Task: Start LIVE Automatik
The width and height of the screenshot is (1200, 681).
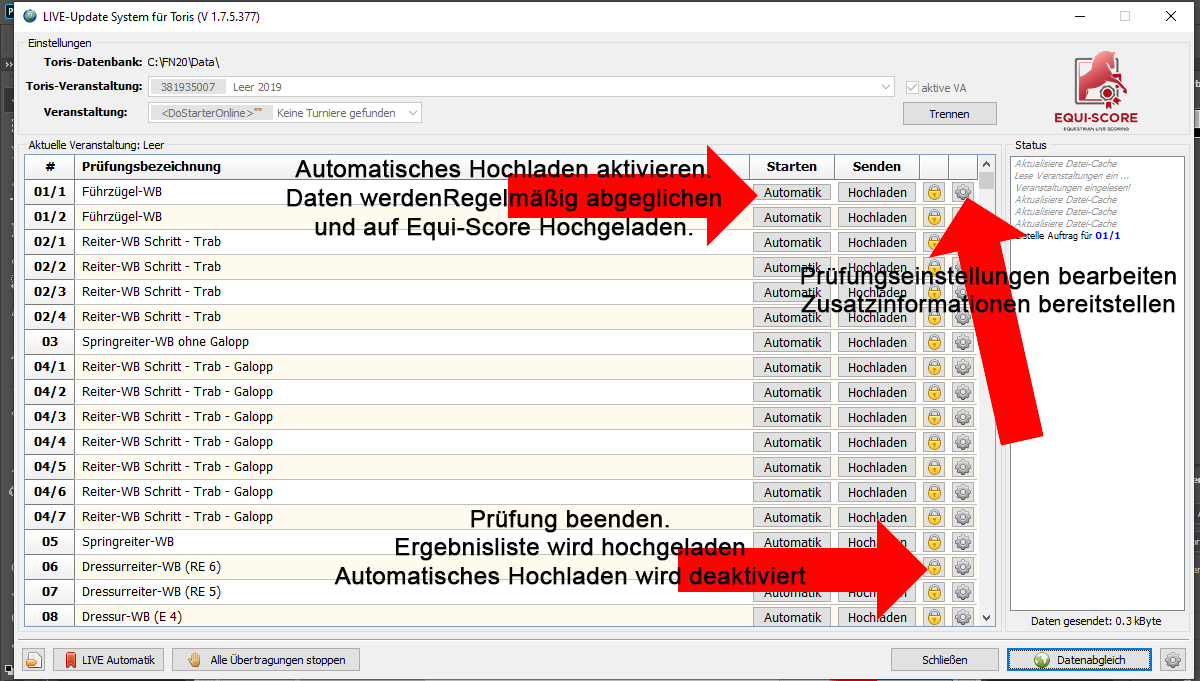Action: coord(110,660)
